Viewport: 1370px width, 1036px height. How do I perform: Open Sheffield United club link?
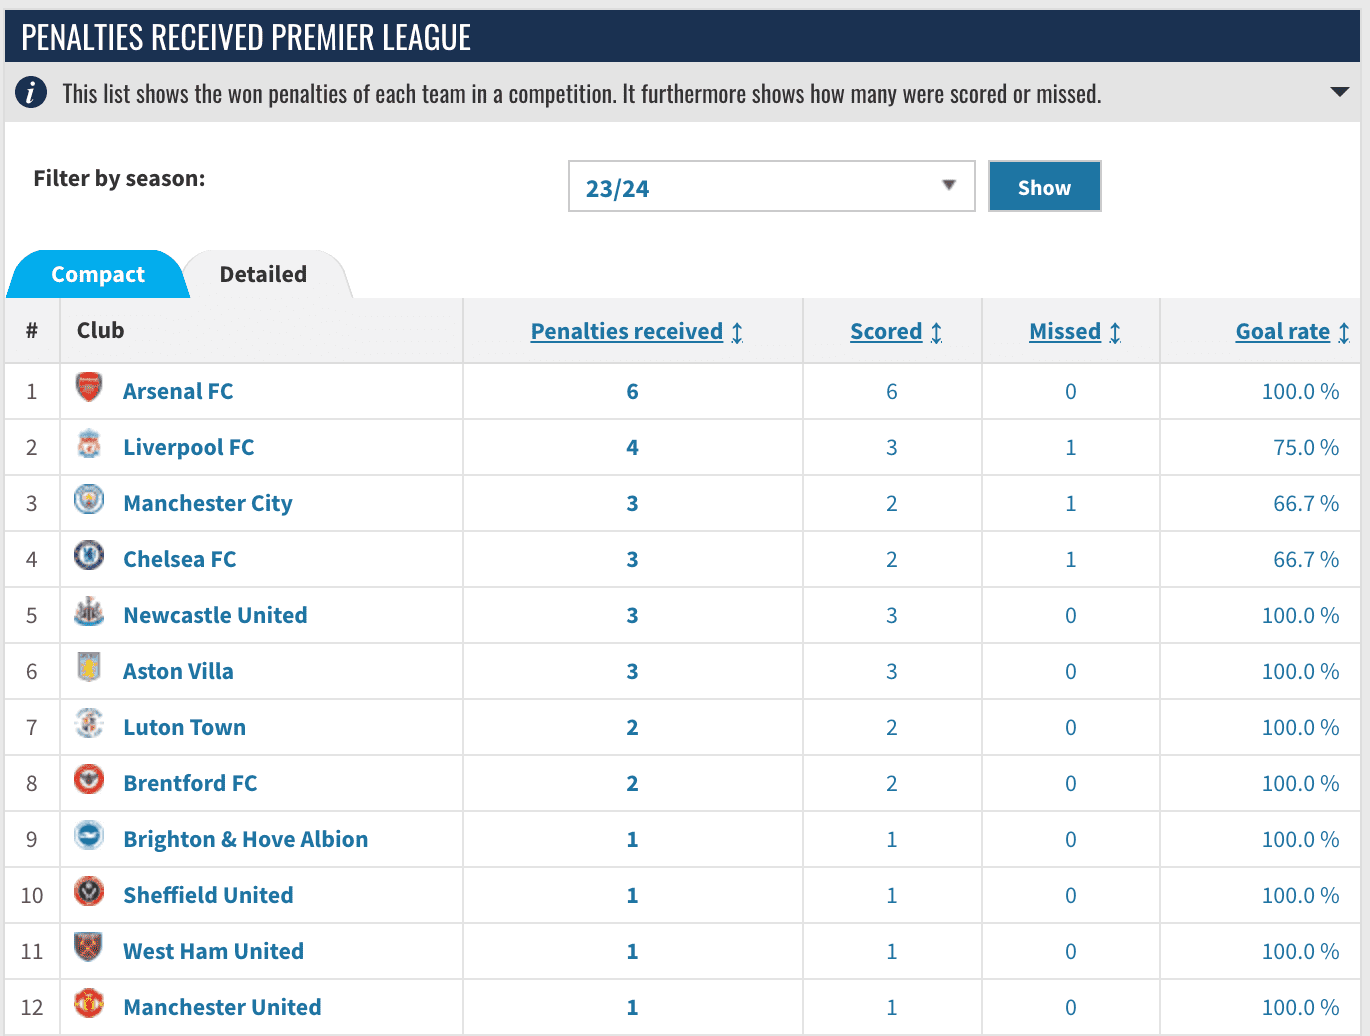pos(208,895)
